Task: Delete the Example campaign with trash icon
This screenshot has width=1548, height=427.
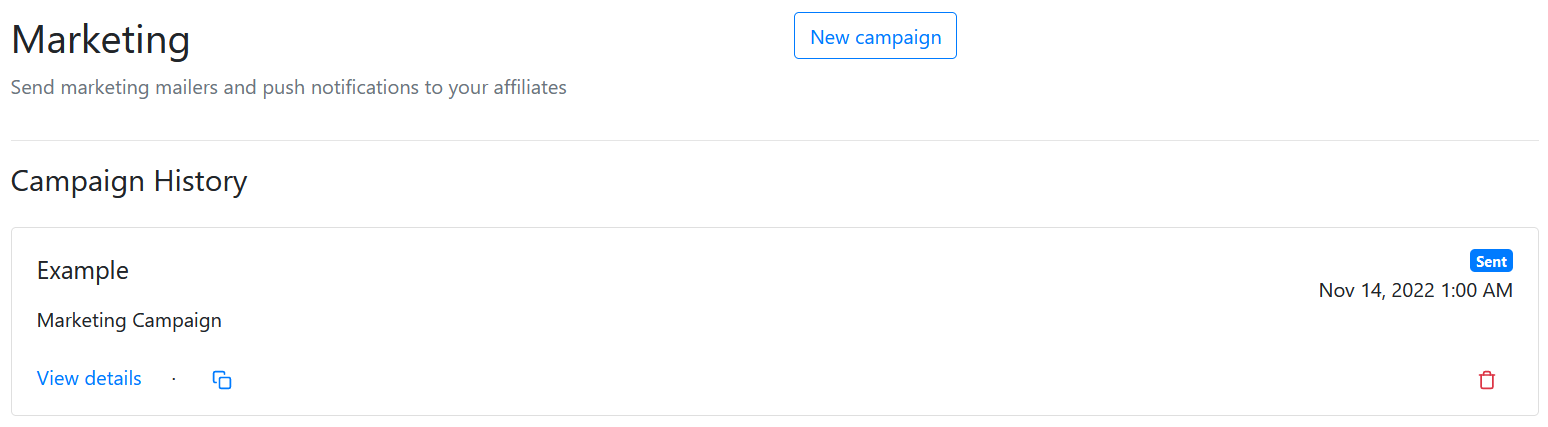Action: click(1487, 380)
